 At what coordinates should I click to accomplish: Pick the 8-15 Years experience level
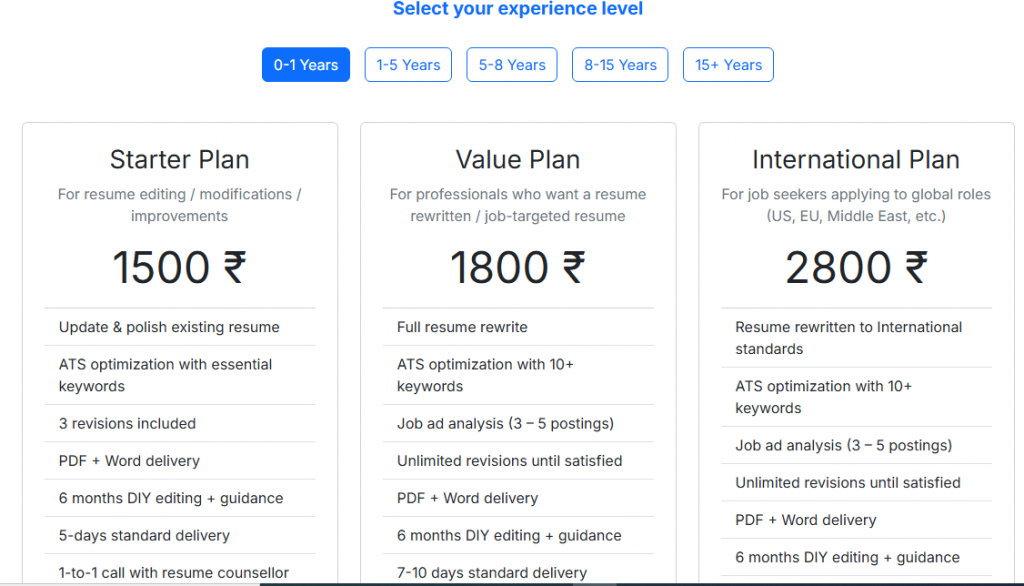[620, 65]
